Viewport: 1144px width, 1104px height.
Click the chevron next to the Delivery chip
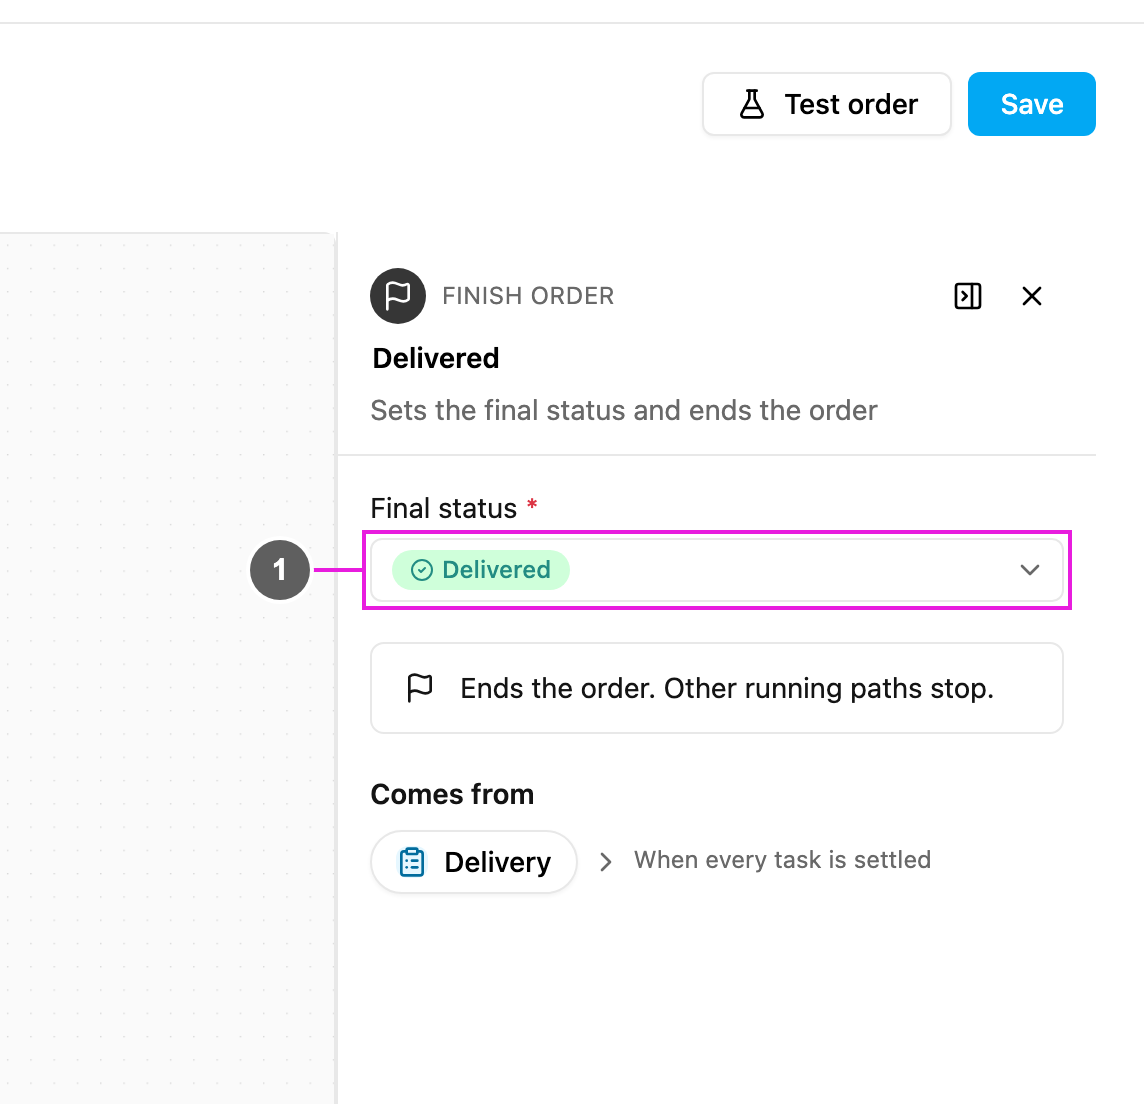(x=606, y=862)
